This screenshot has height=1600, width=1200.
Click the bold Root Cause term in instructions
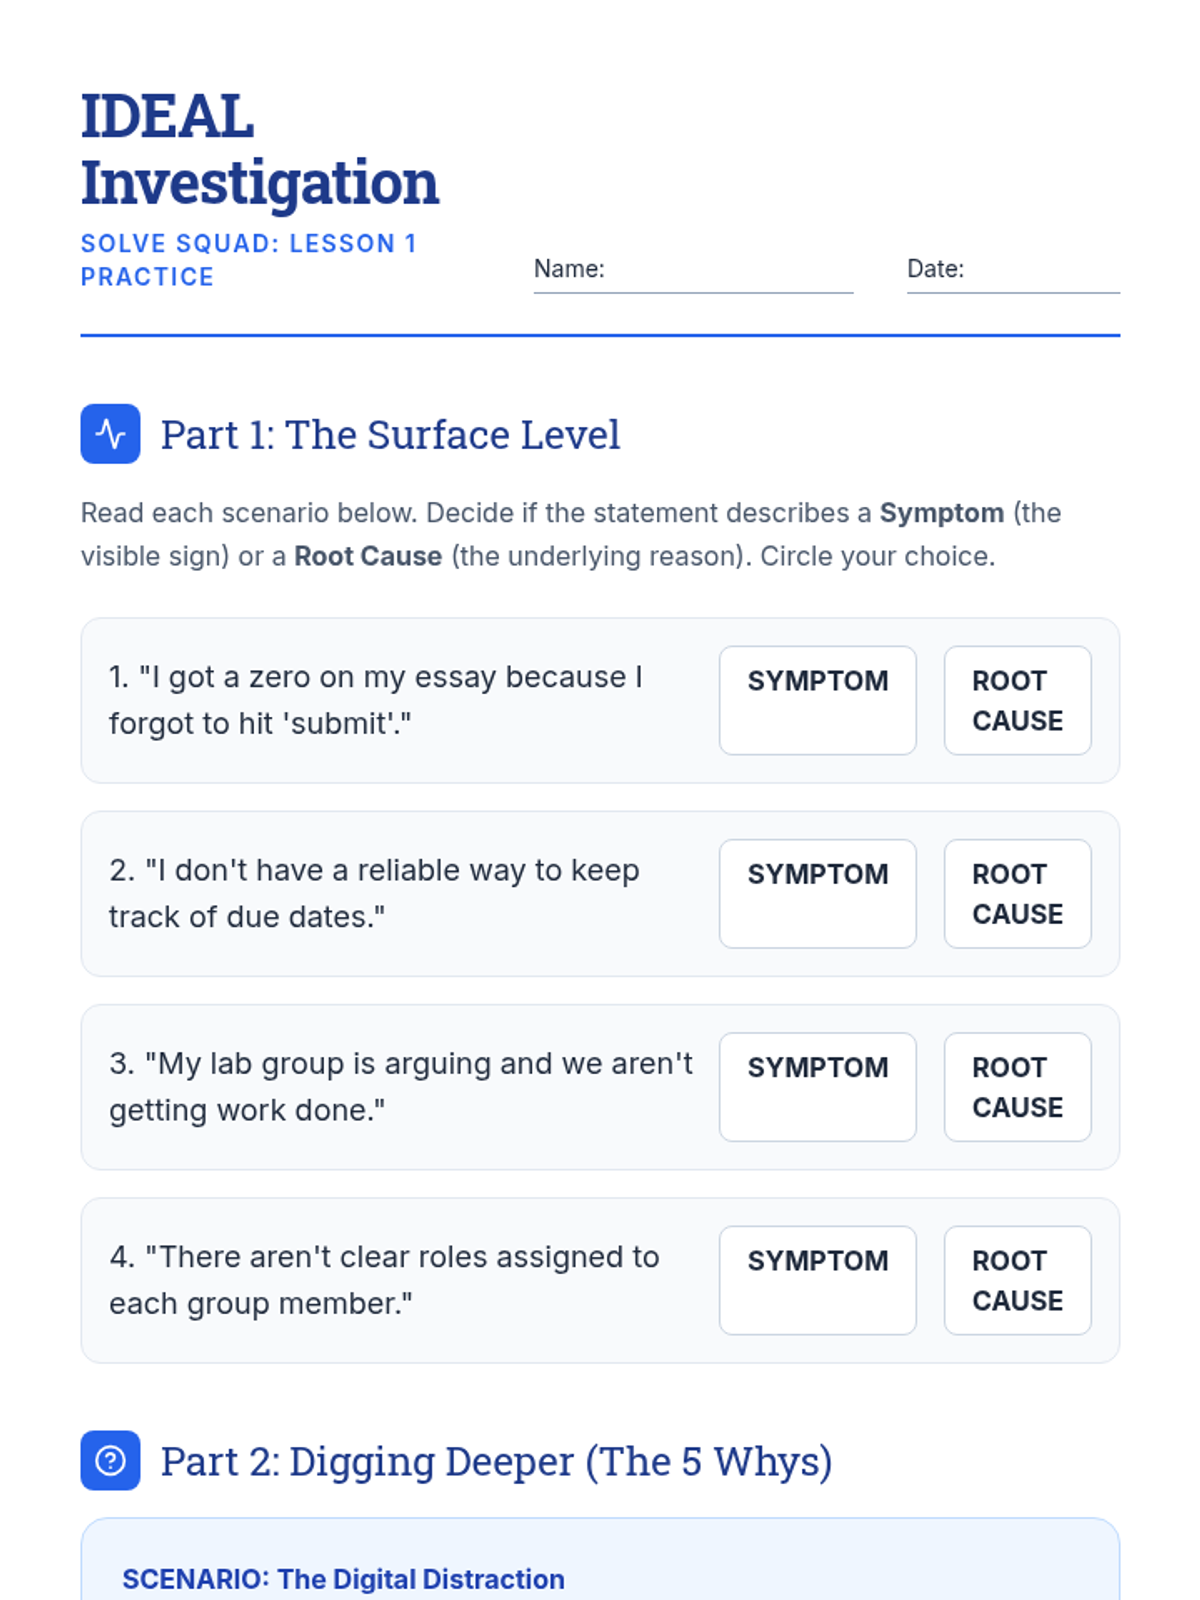click(368, 556)
